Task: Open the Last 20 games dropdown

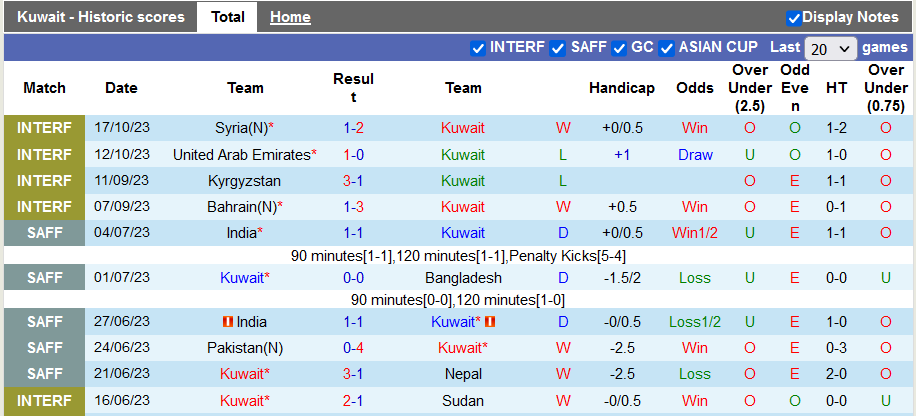Action: pos(830,48)
